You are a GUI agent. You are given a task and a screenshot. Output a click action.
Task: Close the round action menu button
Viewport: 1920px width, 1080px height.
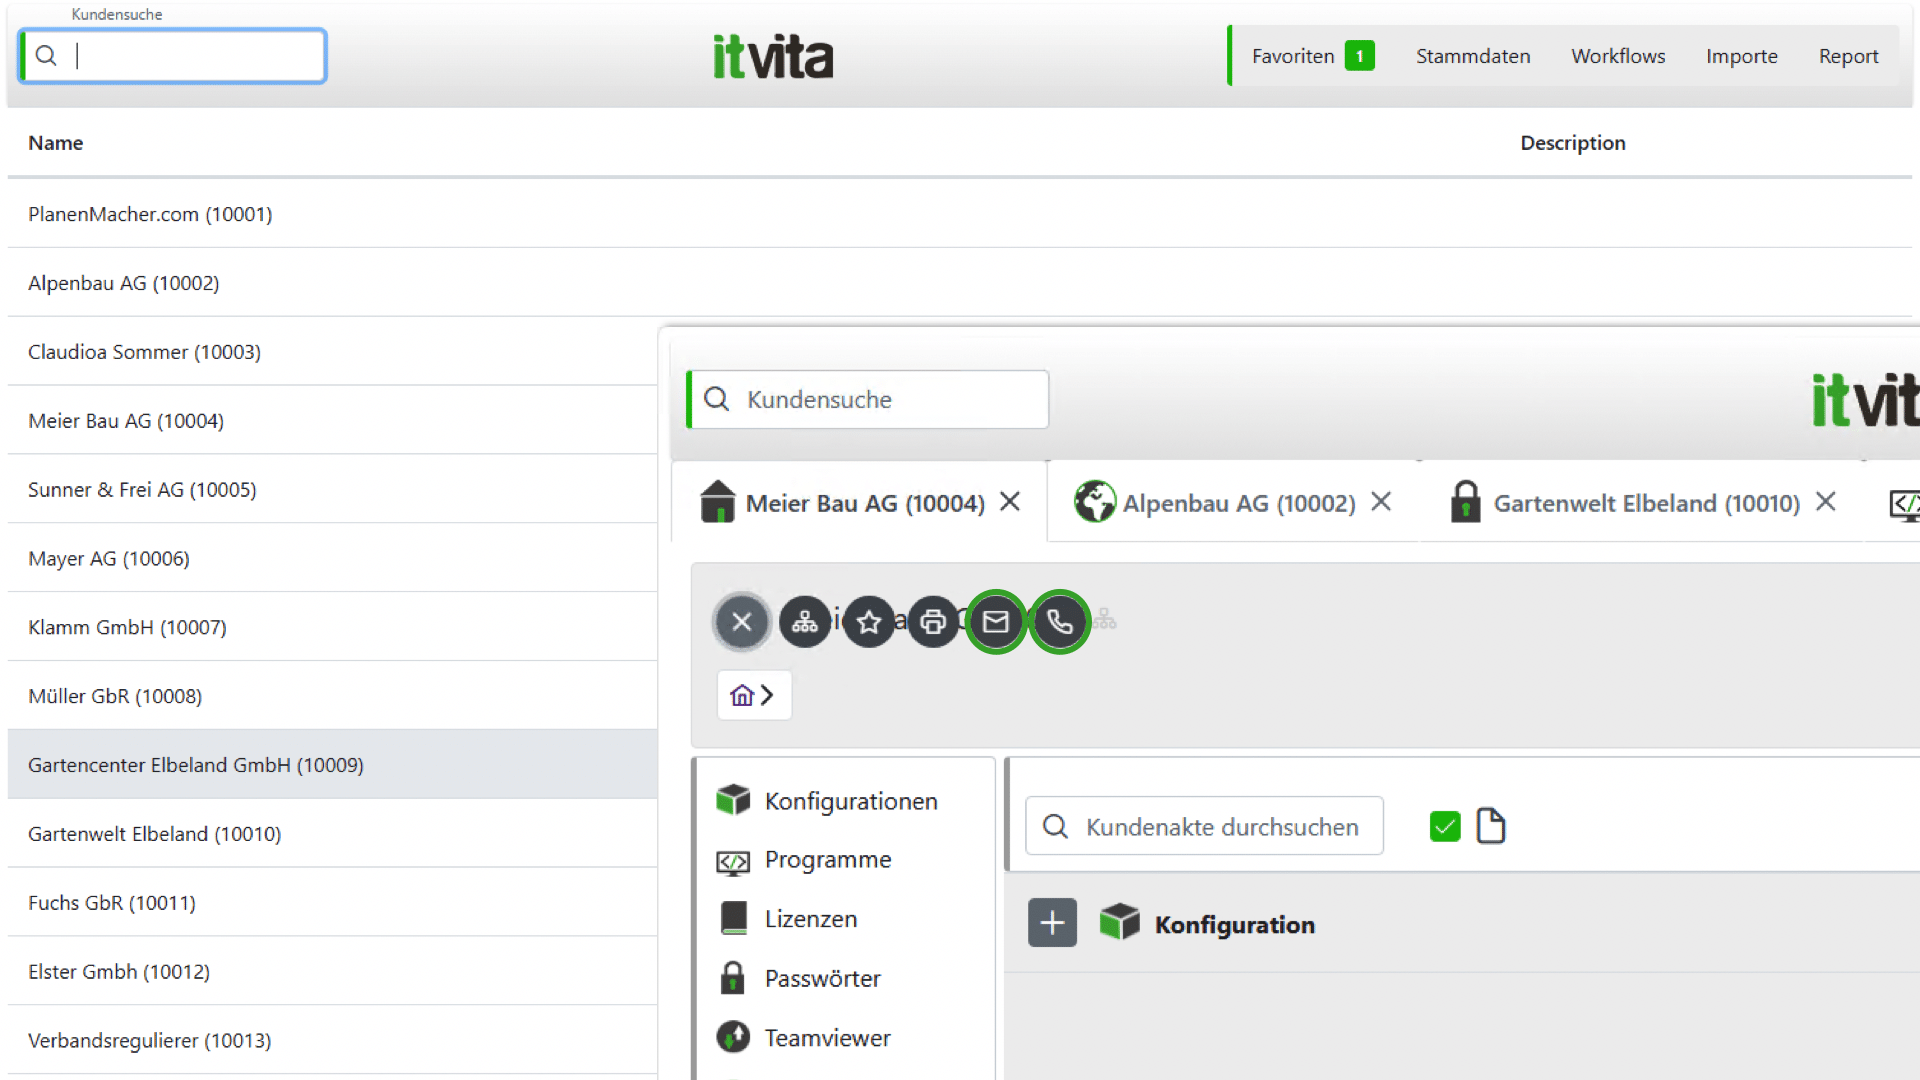point(741,622)
